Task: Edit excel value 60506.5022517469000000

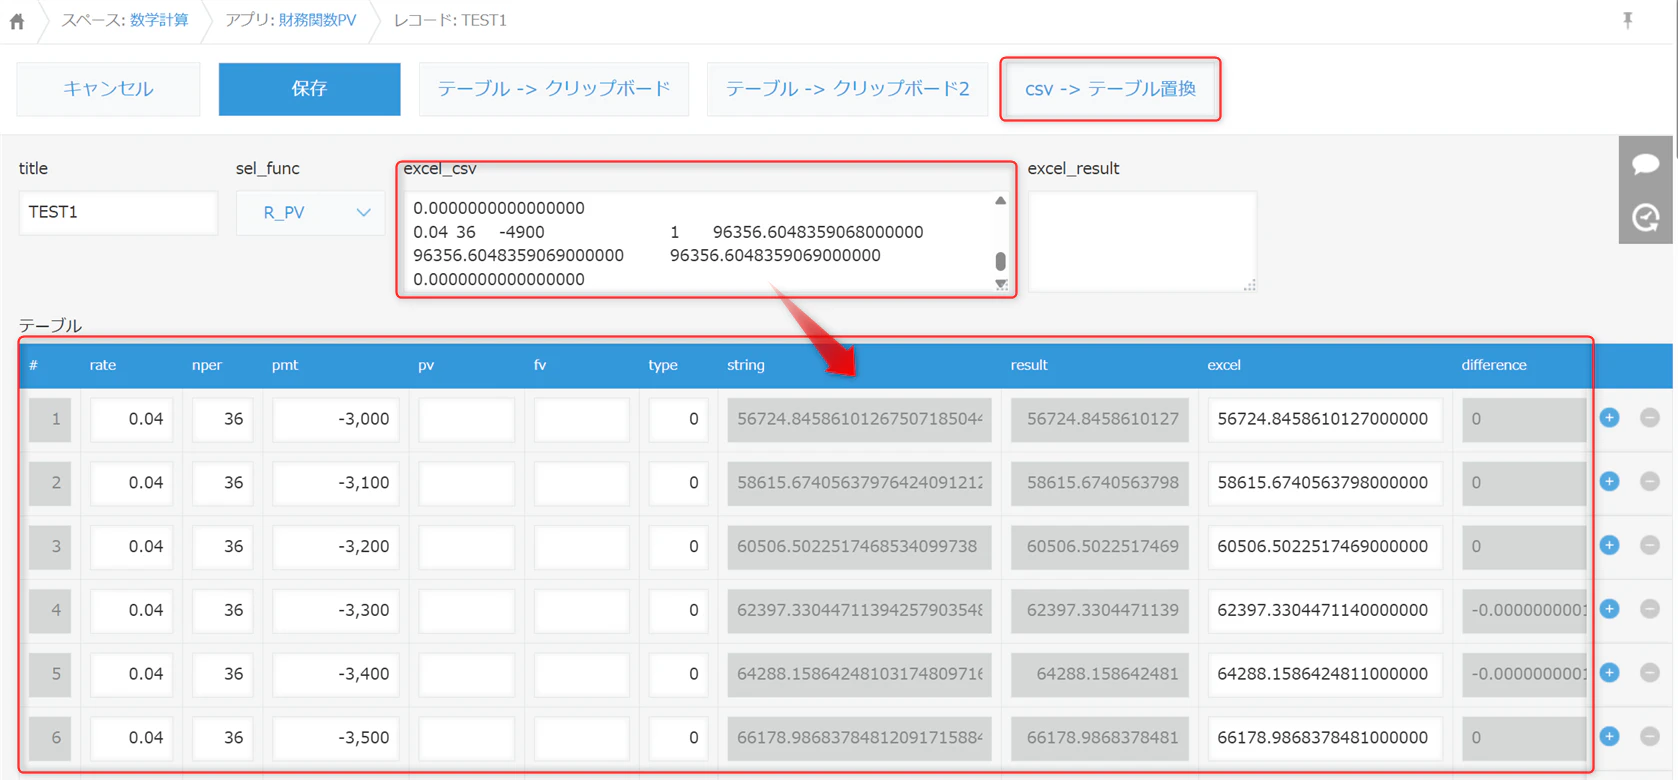Action: click(1325, 546)
